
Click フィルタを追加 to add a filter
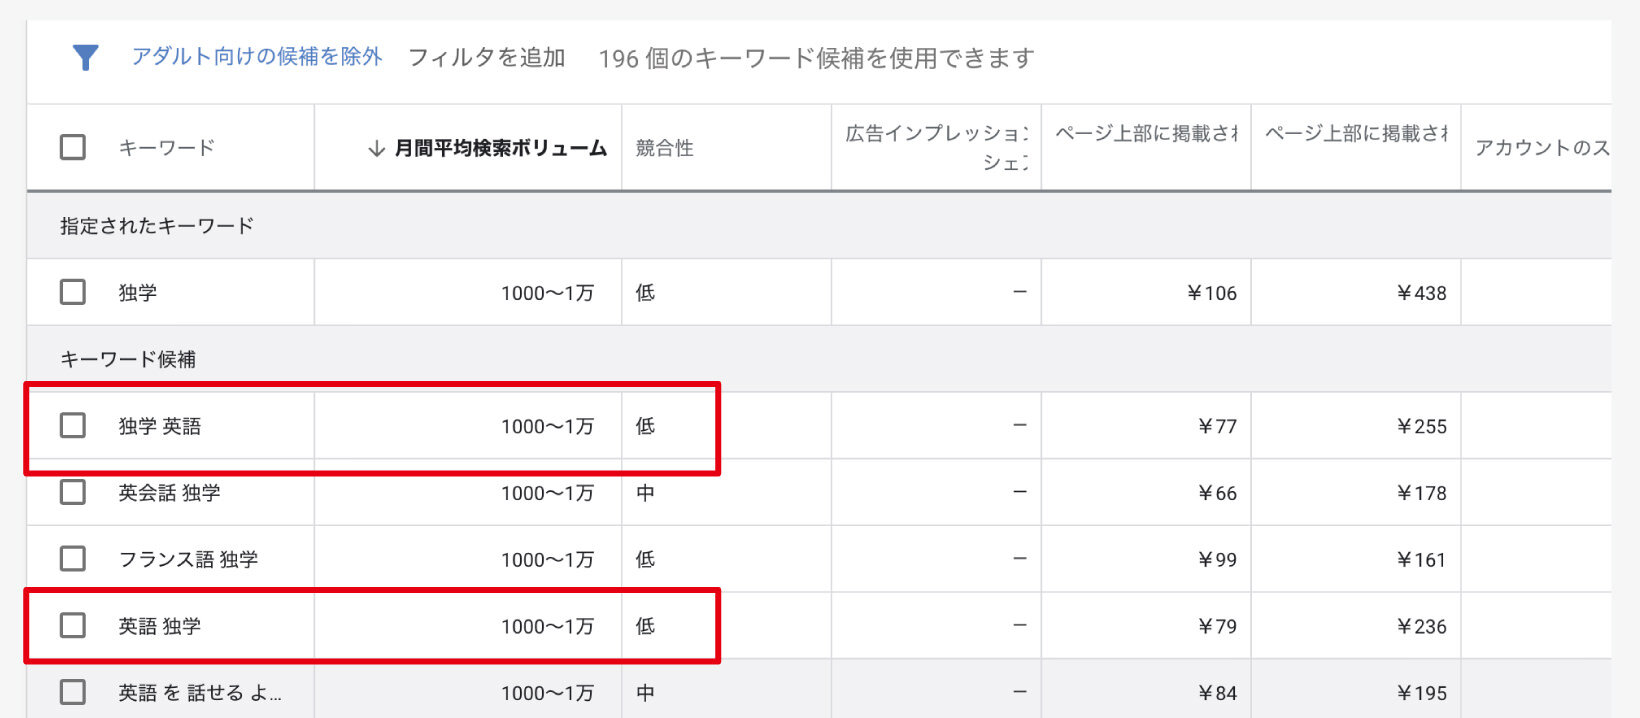coord(487,58)
